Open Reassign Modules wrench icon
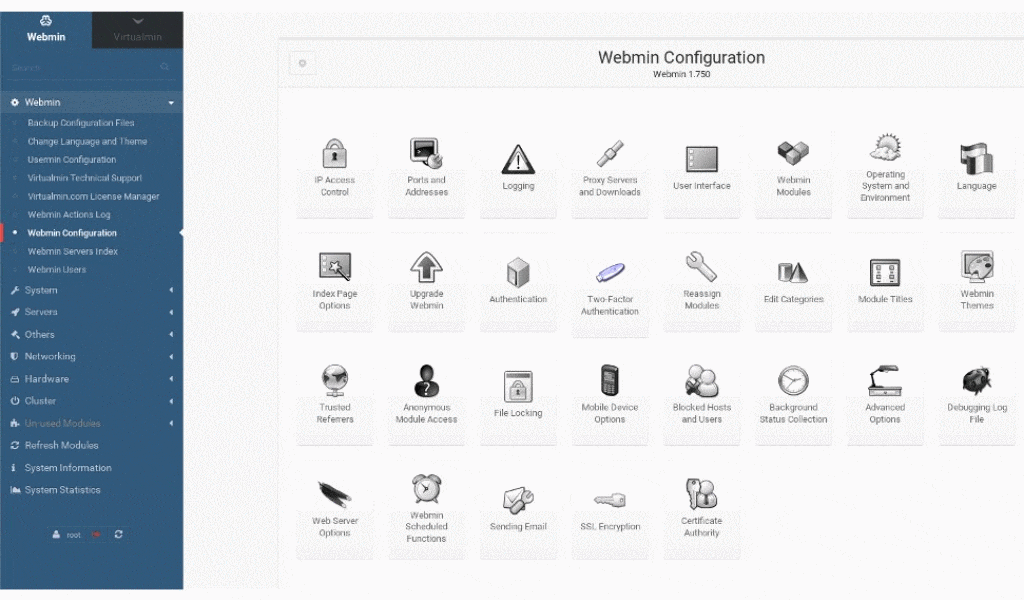The height and width of the screenshot is (600, 1024). pos(702,267)
